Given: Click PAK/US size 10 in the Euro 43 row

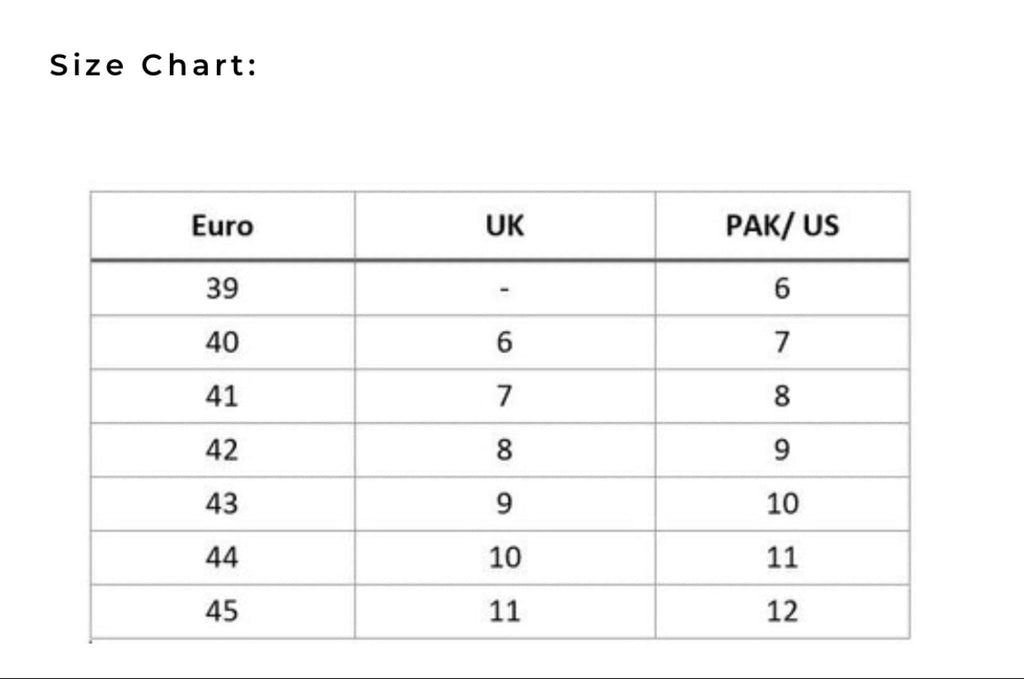Looking at the screenshot, I should pos(782,503).
